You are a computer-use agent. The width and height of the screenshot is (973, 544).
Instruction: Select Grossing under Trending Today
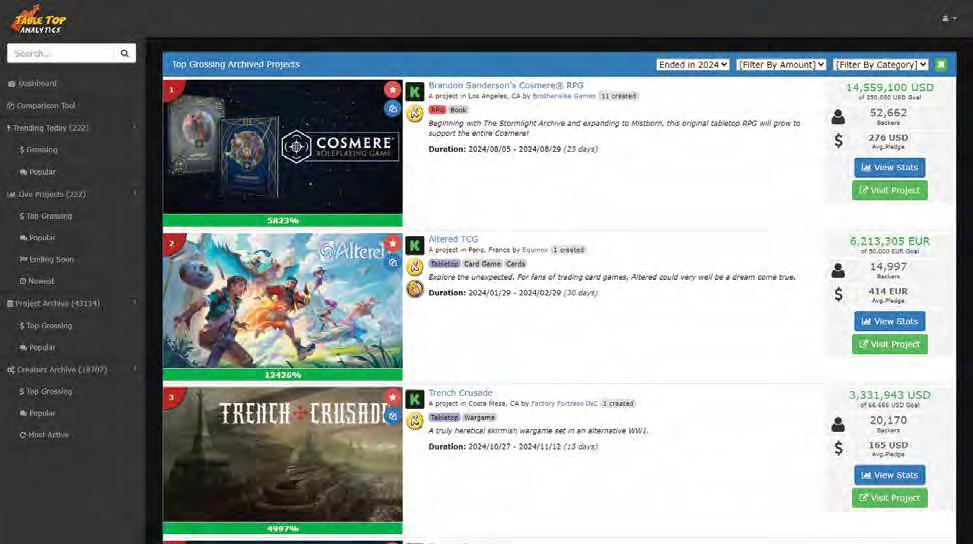click(38, 149)
